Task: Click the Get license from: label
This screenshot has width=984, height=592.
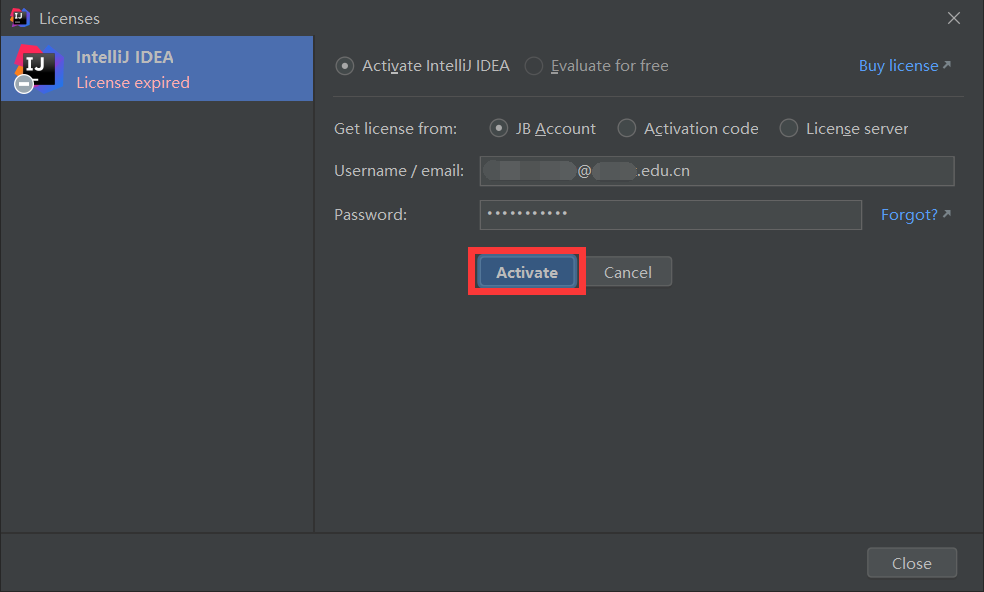Action: [395, 129]
